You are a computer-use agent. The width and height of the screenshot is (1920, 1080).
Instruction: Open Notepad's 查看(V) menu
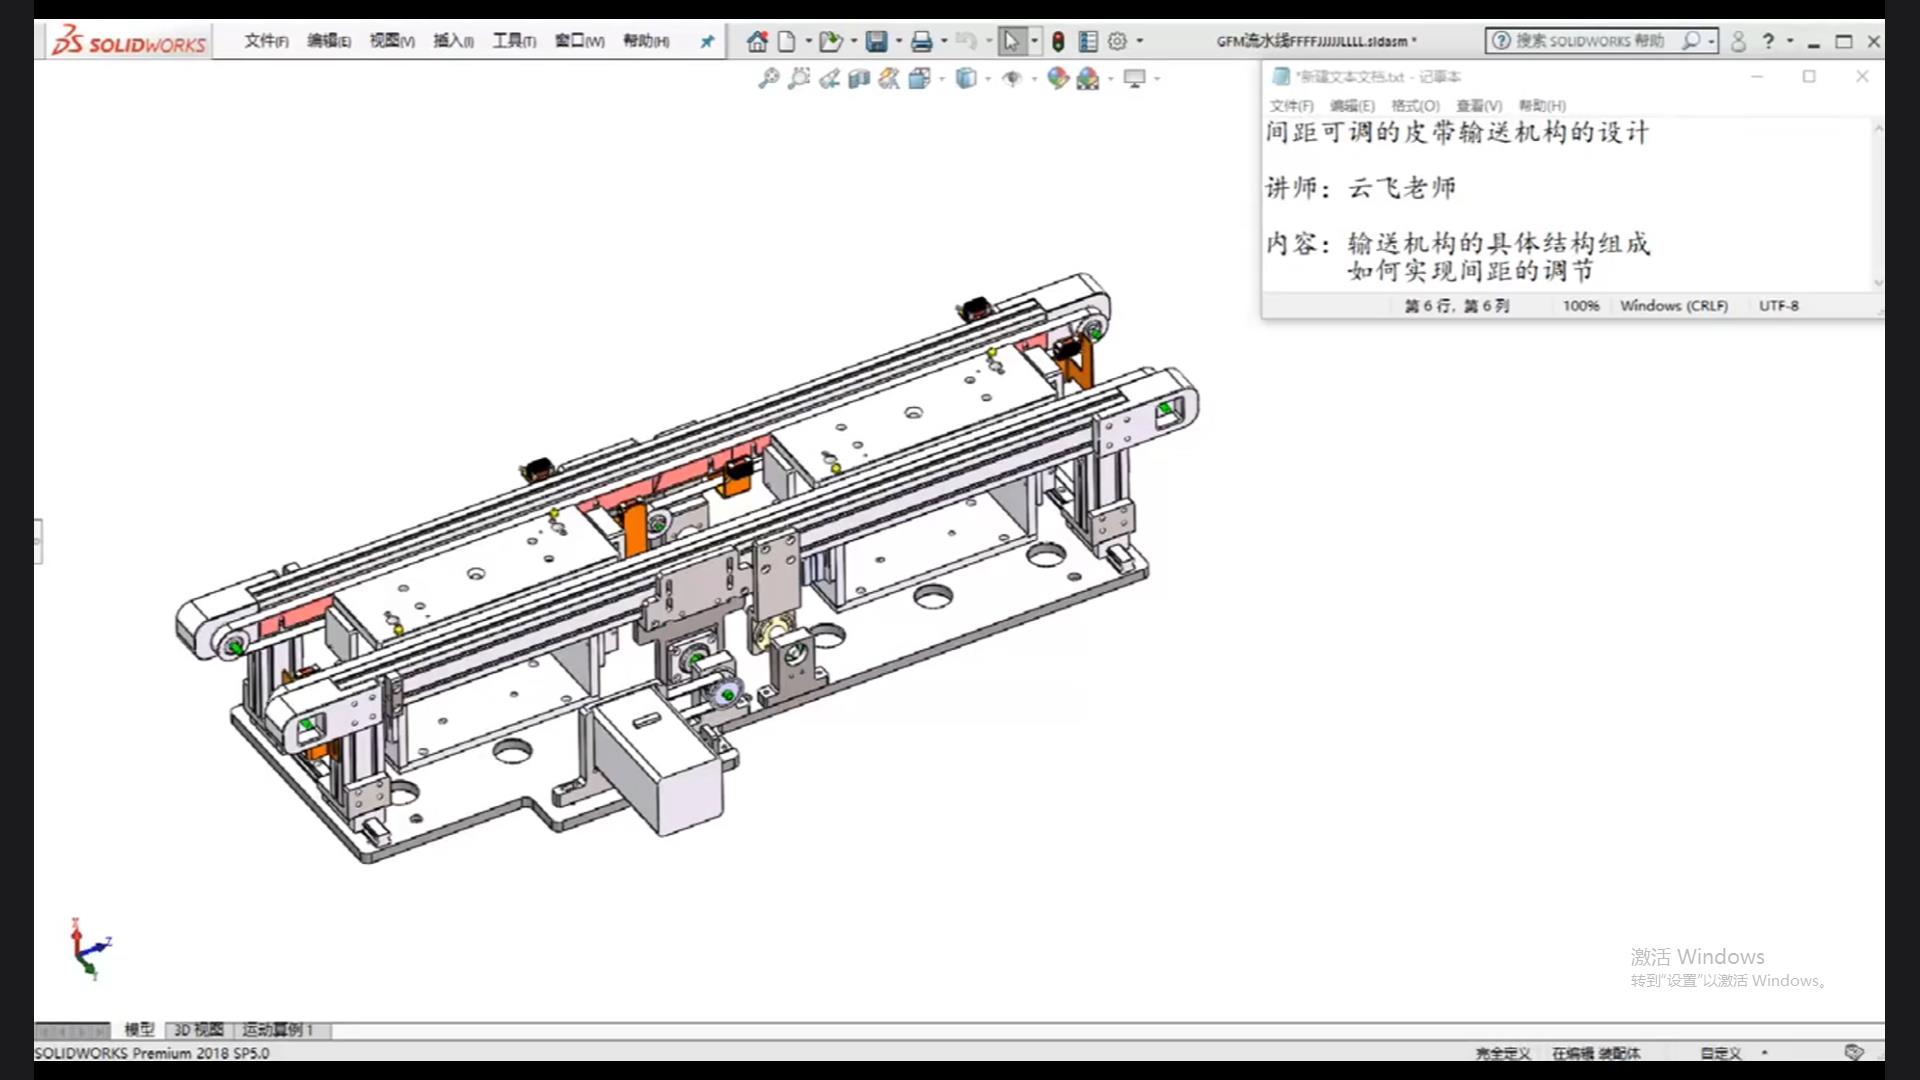(1478, 106)
